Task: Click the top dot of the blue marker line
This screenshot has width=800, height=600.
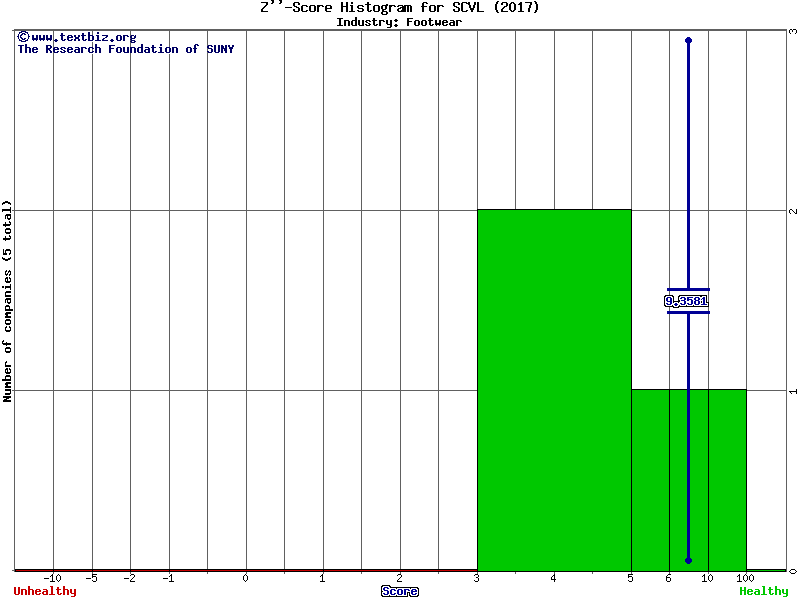Action: pyautogui.click(x=688, y=40)
